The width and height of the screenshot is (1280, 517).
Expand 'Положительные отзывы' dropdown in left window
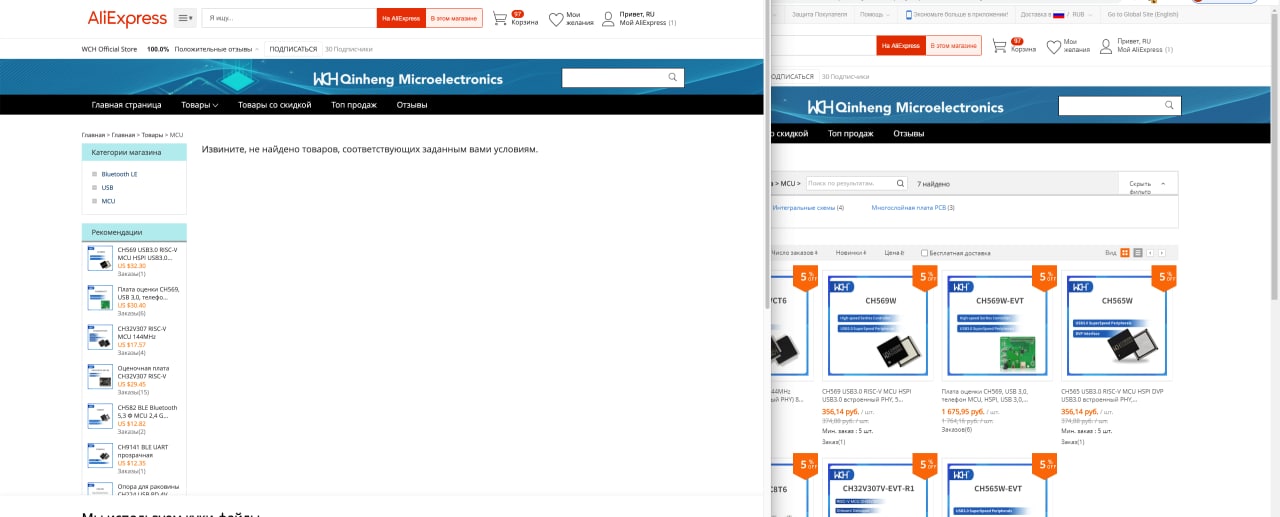216,48
